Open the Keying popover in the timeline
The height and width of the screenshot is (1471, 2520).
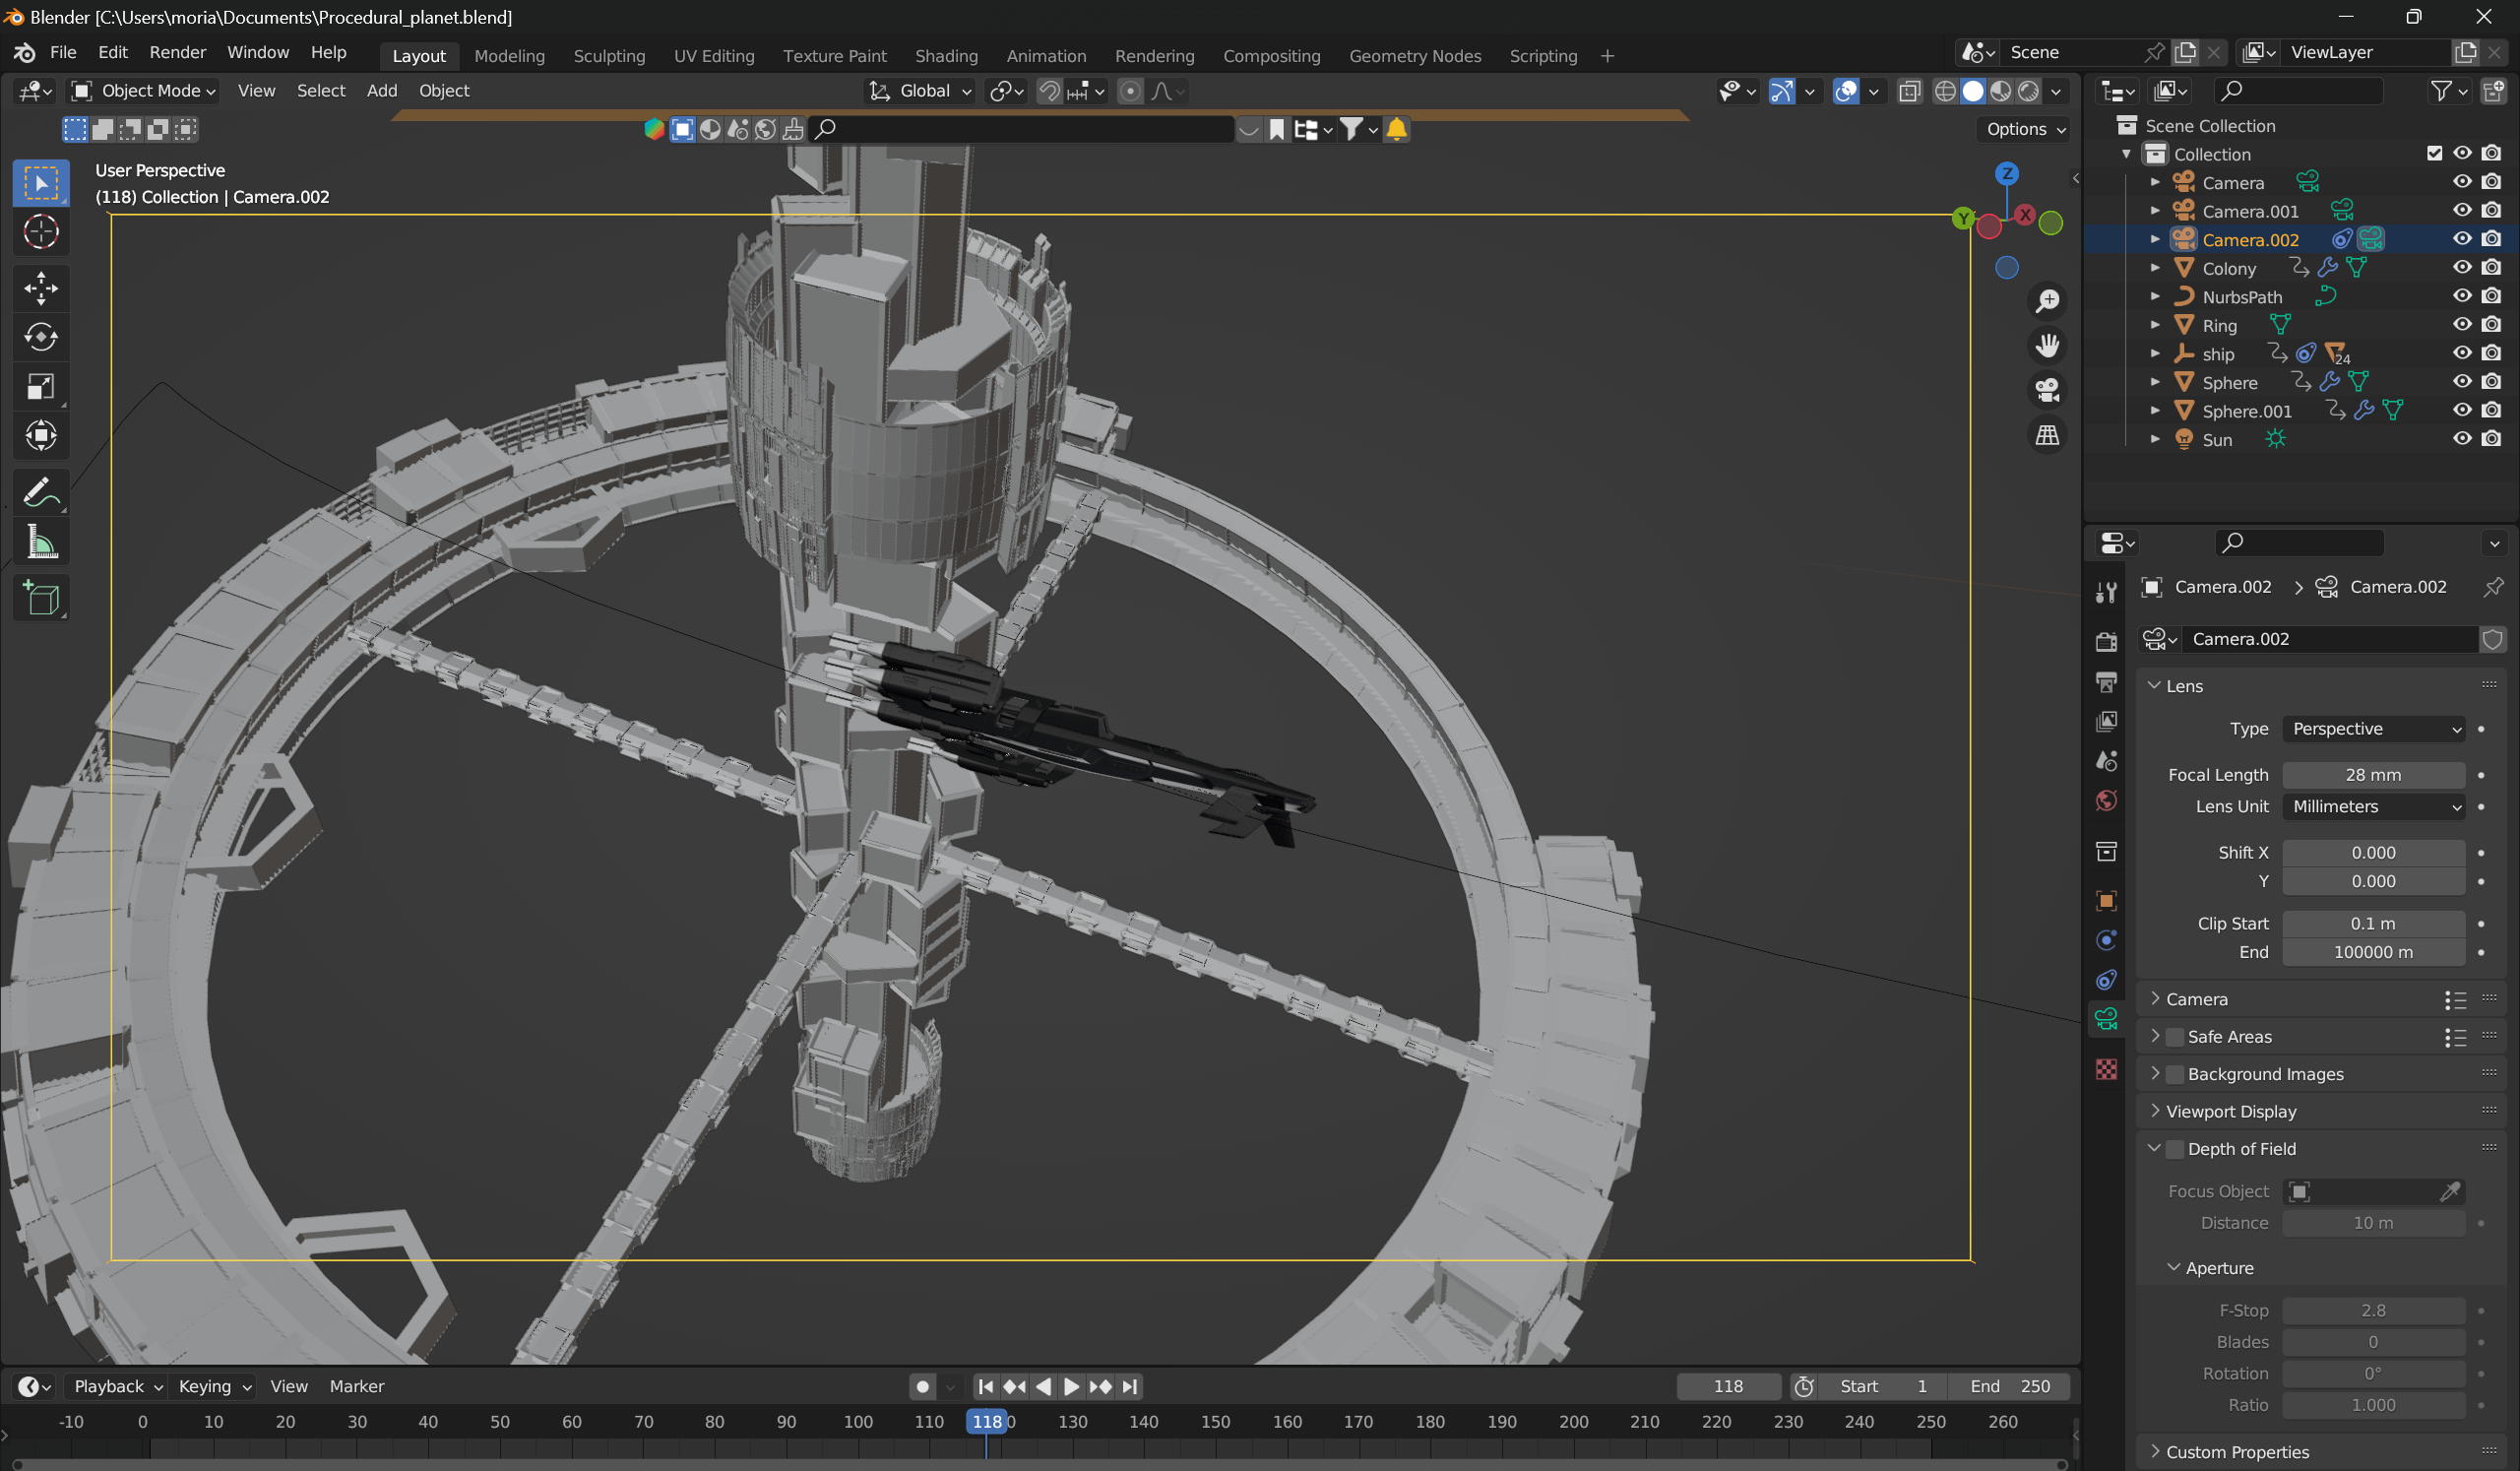[214, 1386]
